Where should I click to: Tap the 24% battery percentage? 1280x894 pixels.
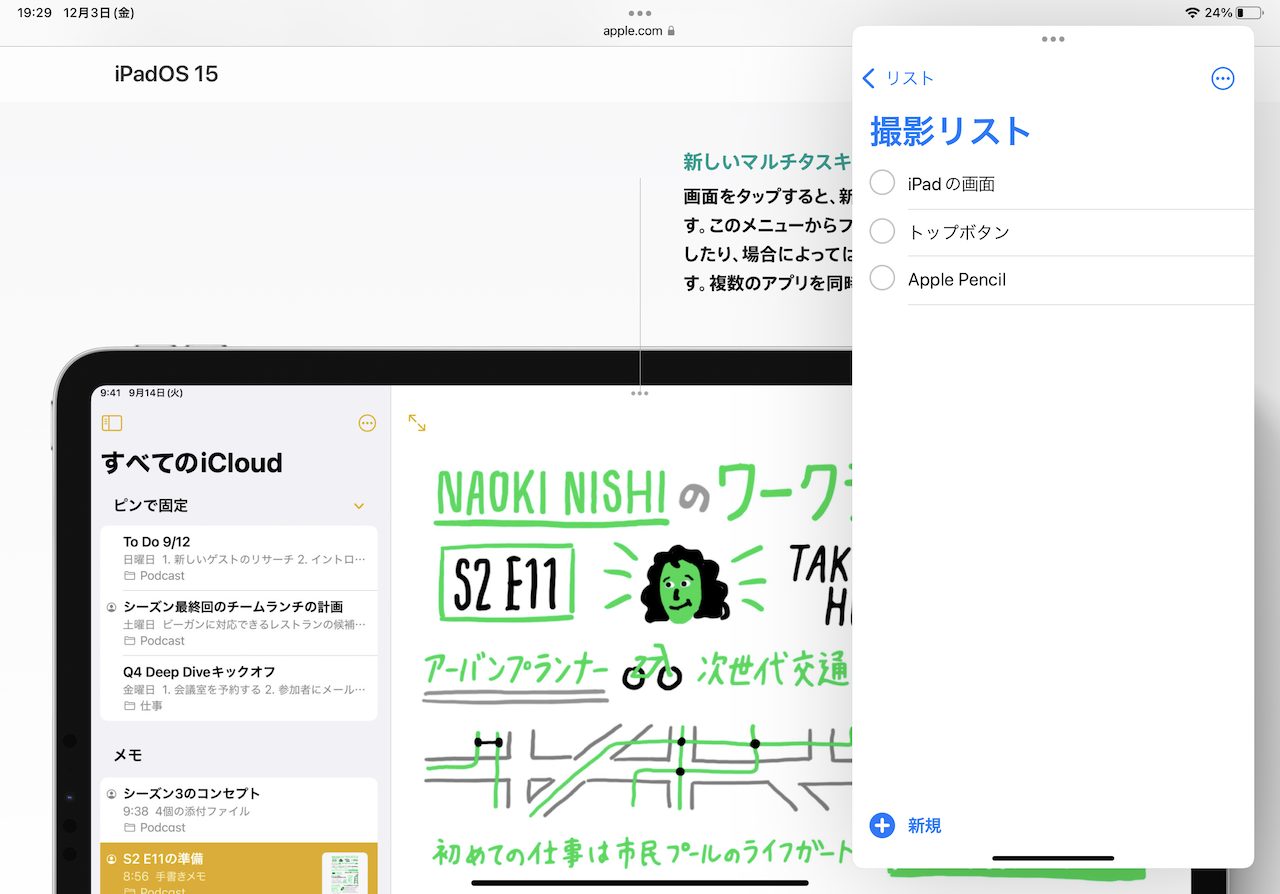(x=1218, y=13)
